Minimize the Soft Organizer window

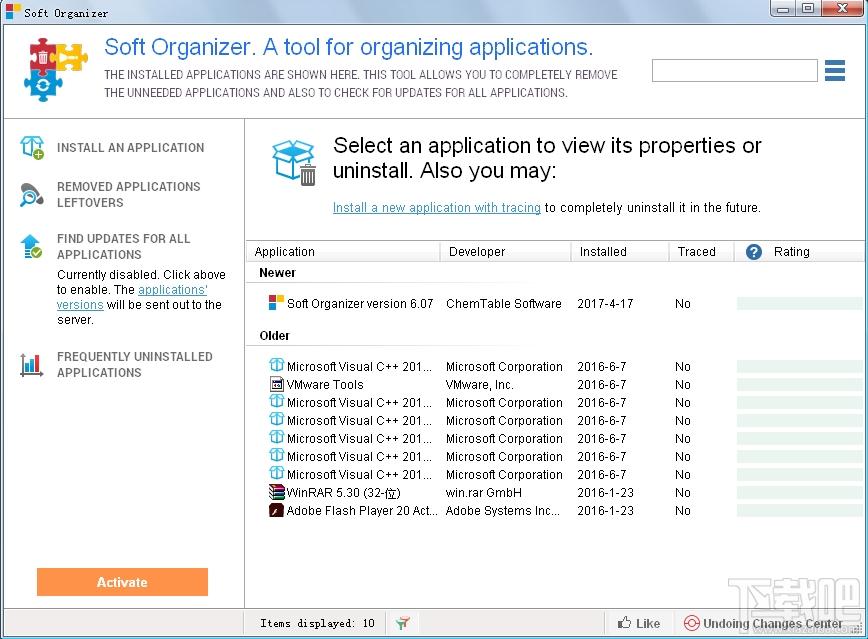tap(783, 8)
